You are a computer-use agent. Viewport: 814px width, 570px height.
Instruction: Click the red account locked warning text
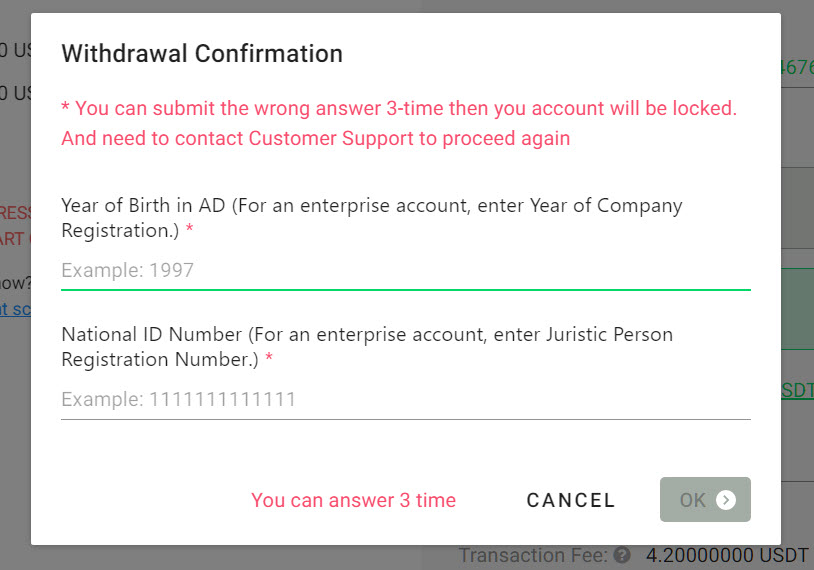pyautogui.click(x=399, y=124)
